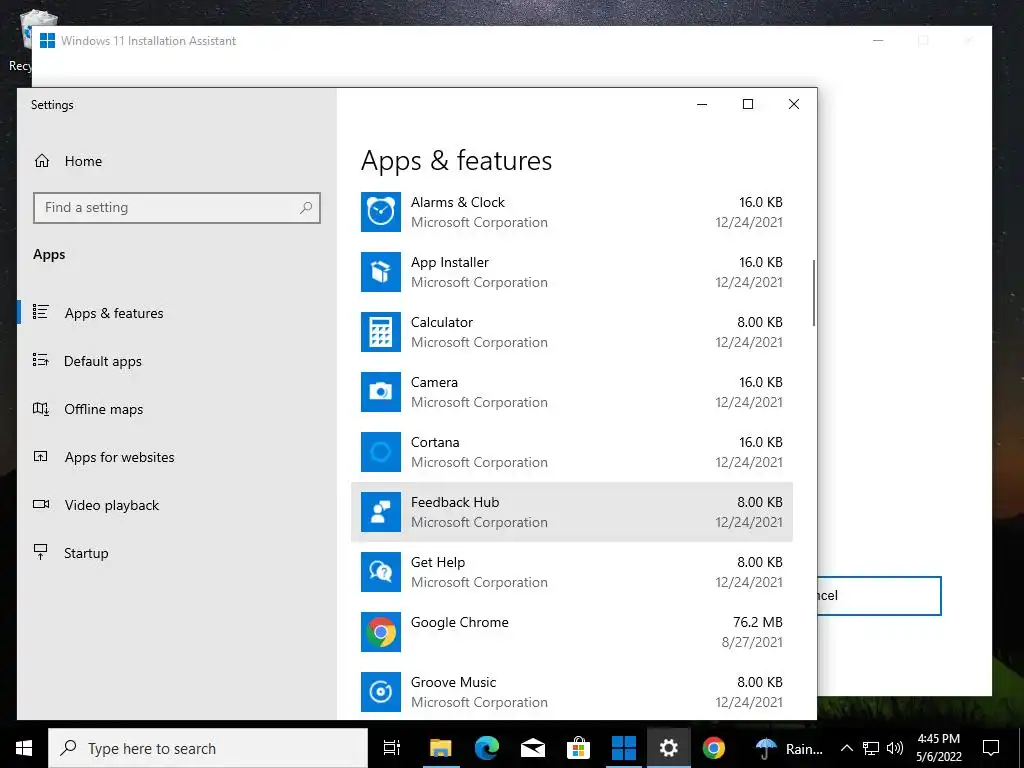Click the Apps for websites sidebar icon
Screen dimensions: 1024x768
coord(40,456)
